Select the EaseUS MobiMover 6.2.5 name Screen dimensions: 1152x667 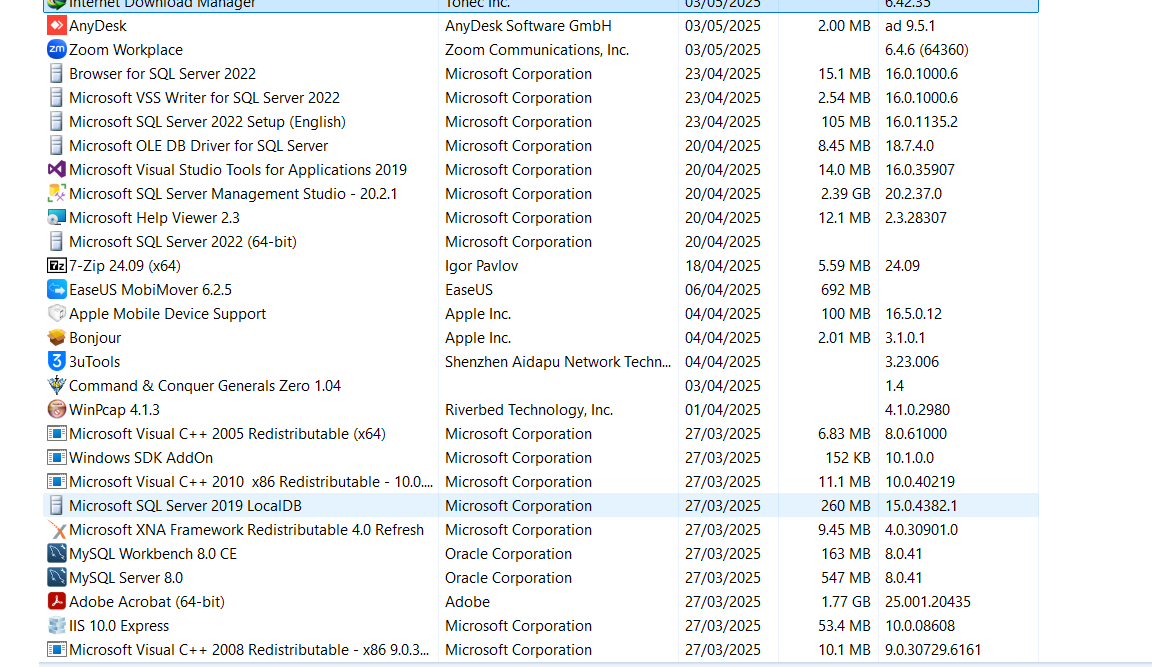(151, 289)
